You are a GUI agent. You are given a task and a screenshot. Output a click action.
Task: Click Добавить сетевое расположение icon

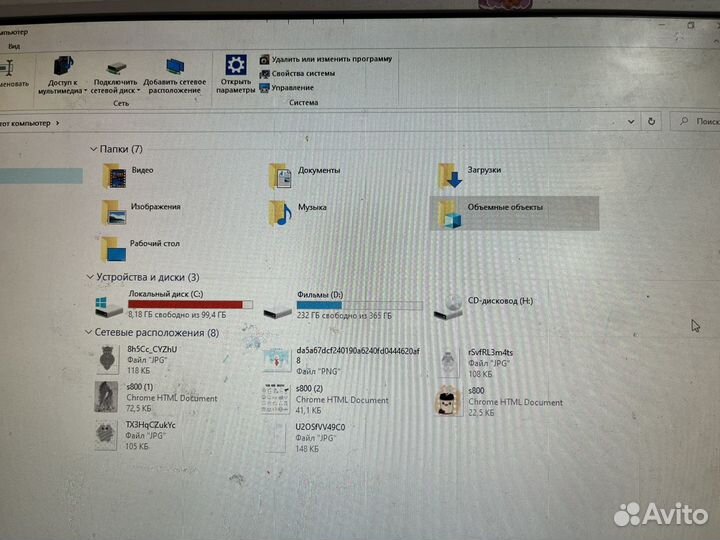pyautogui.click(x=175, y=68)
